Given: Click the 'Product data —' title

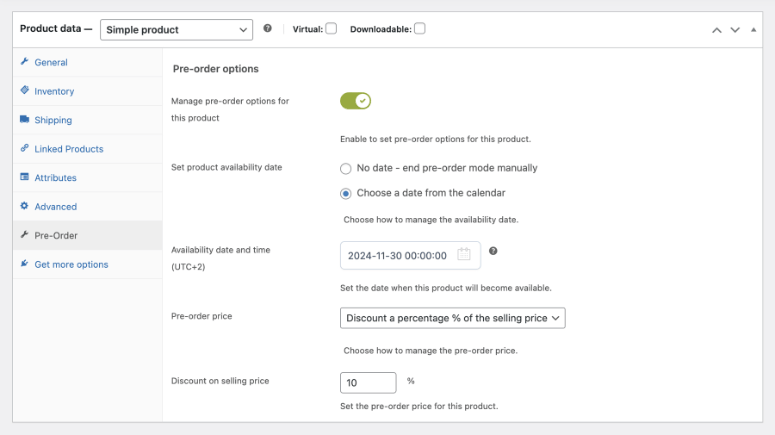Looking at the screenshot, I should coord(56,29).
